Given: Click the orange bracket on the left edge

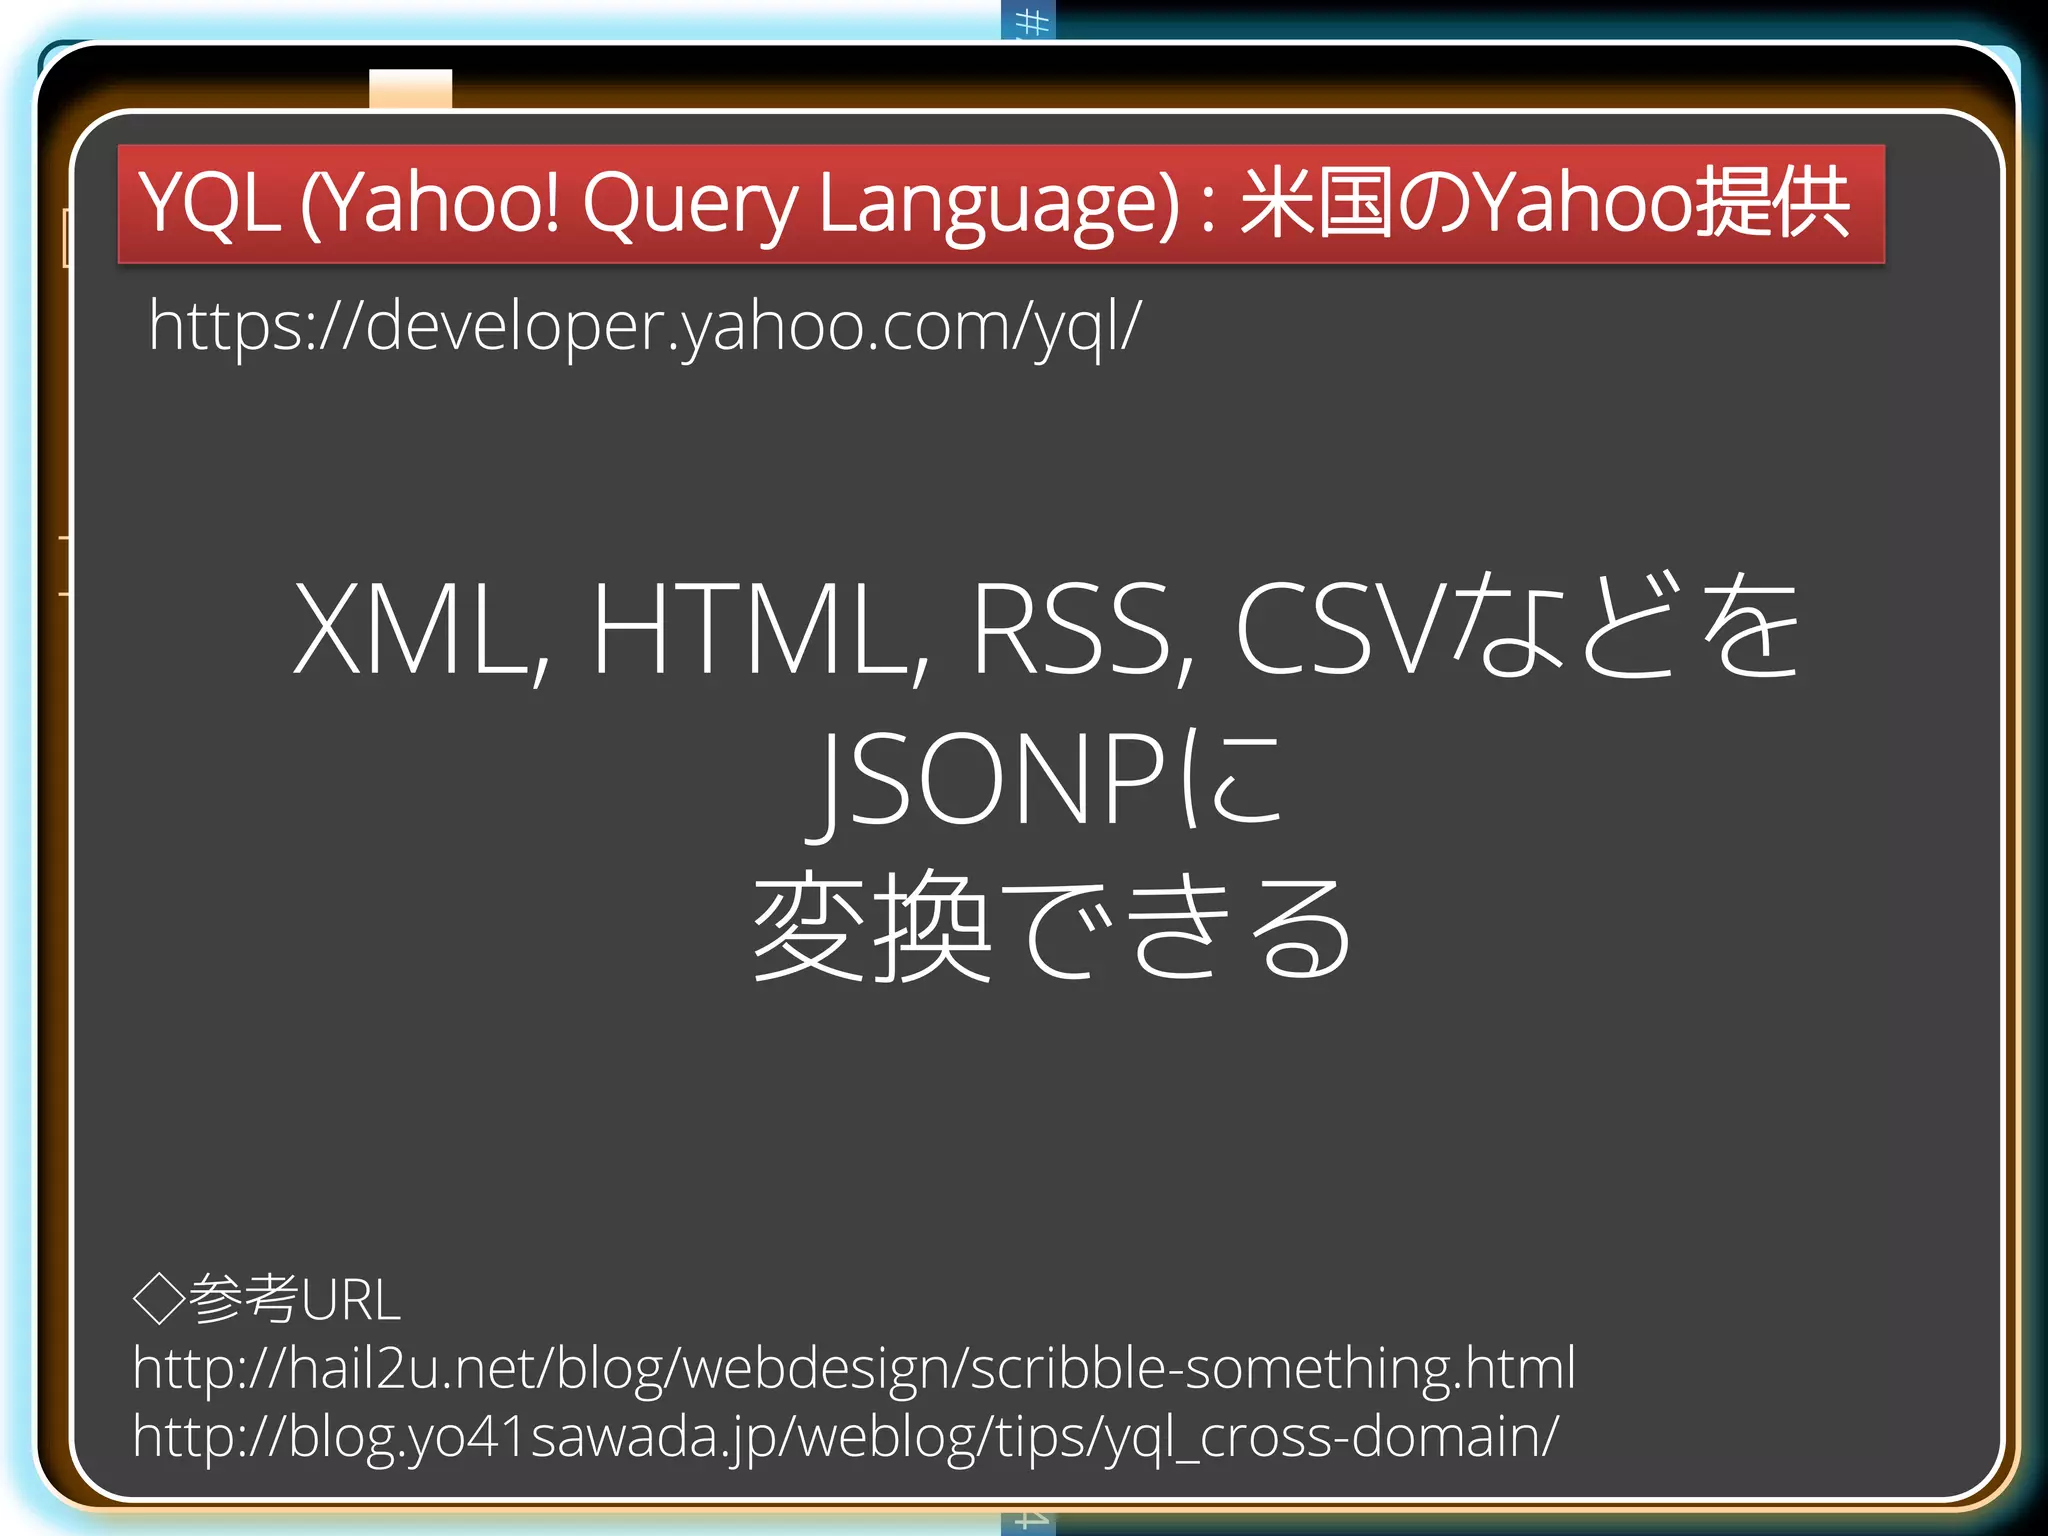Looking at the screenshot, I should coord(66,238).
